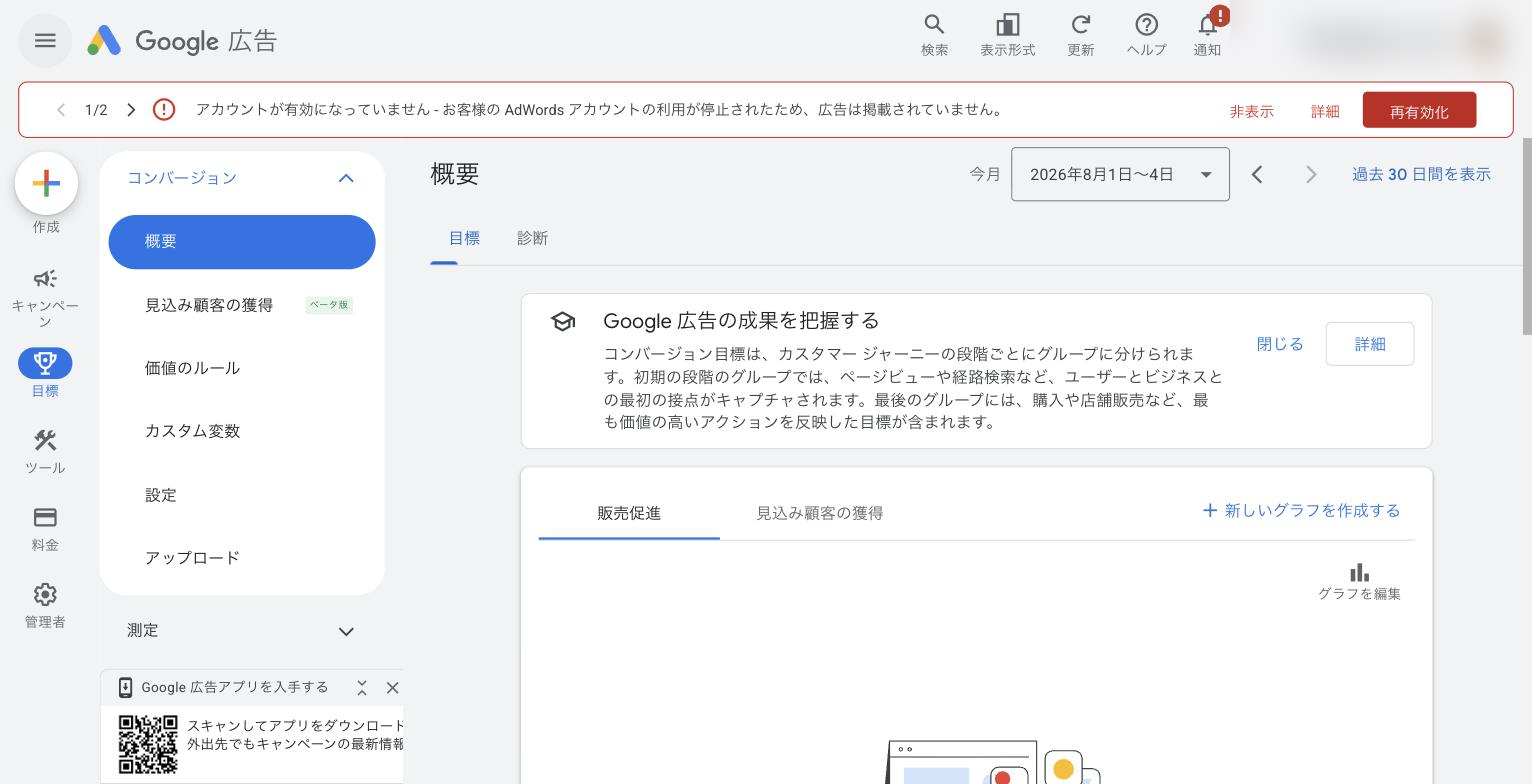Image resolution: width=1532 pixels, height=784 pixels.
Task: Go to next date range
Action: click(x=1311, y=174)
